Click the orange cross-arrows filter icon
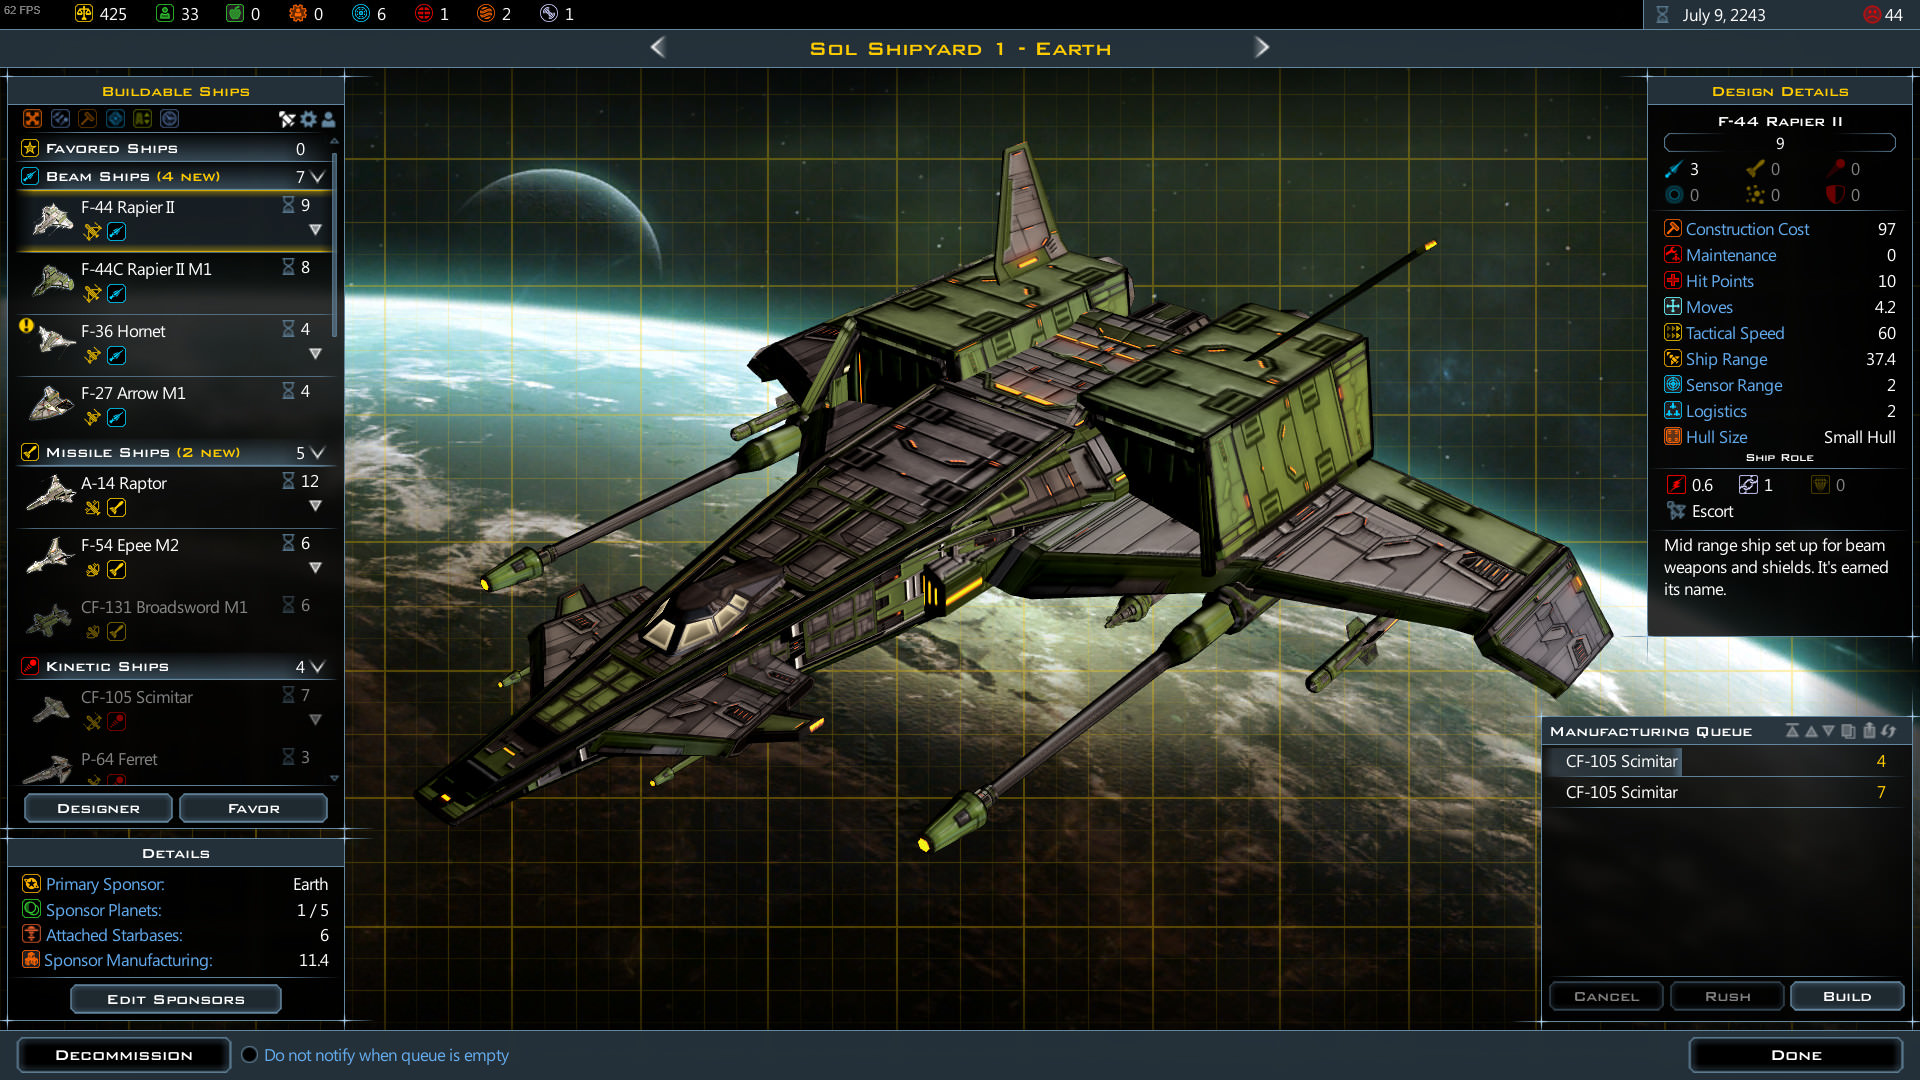Viewport: 1920px width, 1080px height. point(33,119)
